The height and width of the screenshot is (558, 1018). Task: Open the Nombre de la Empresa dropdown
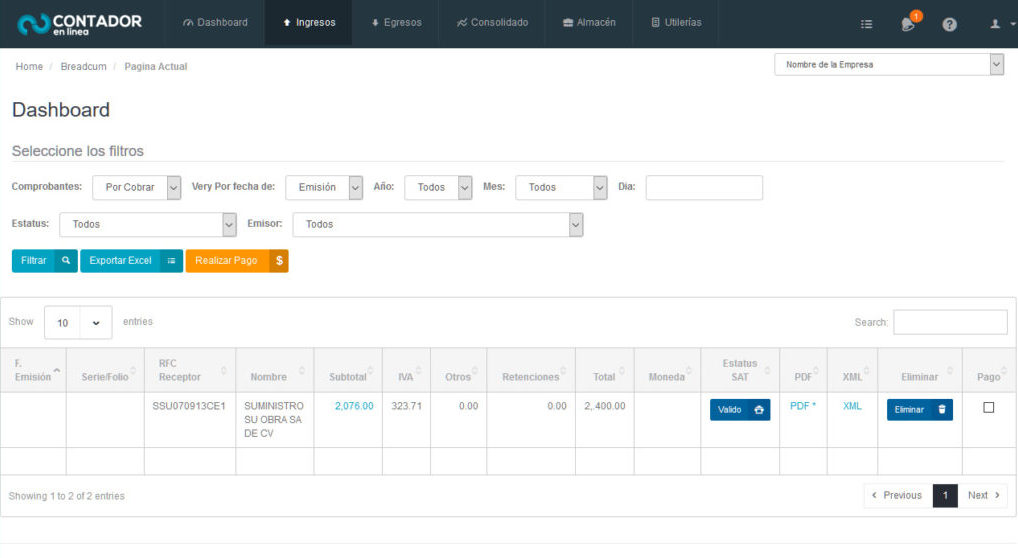pyautogui.click(x=889, y=64)
